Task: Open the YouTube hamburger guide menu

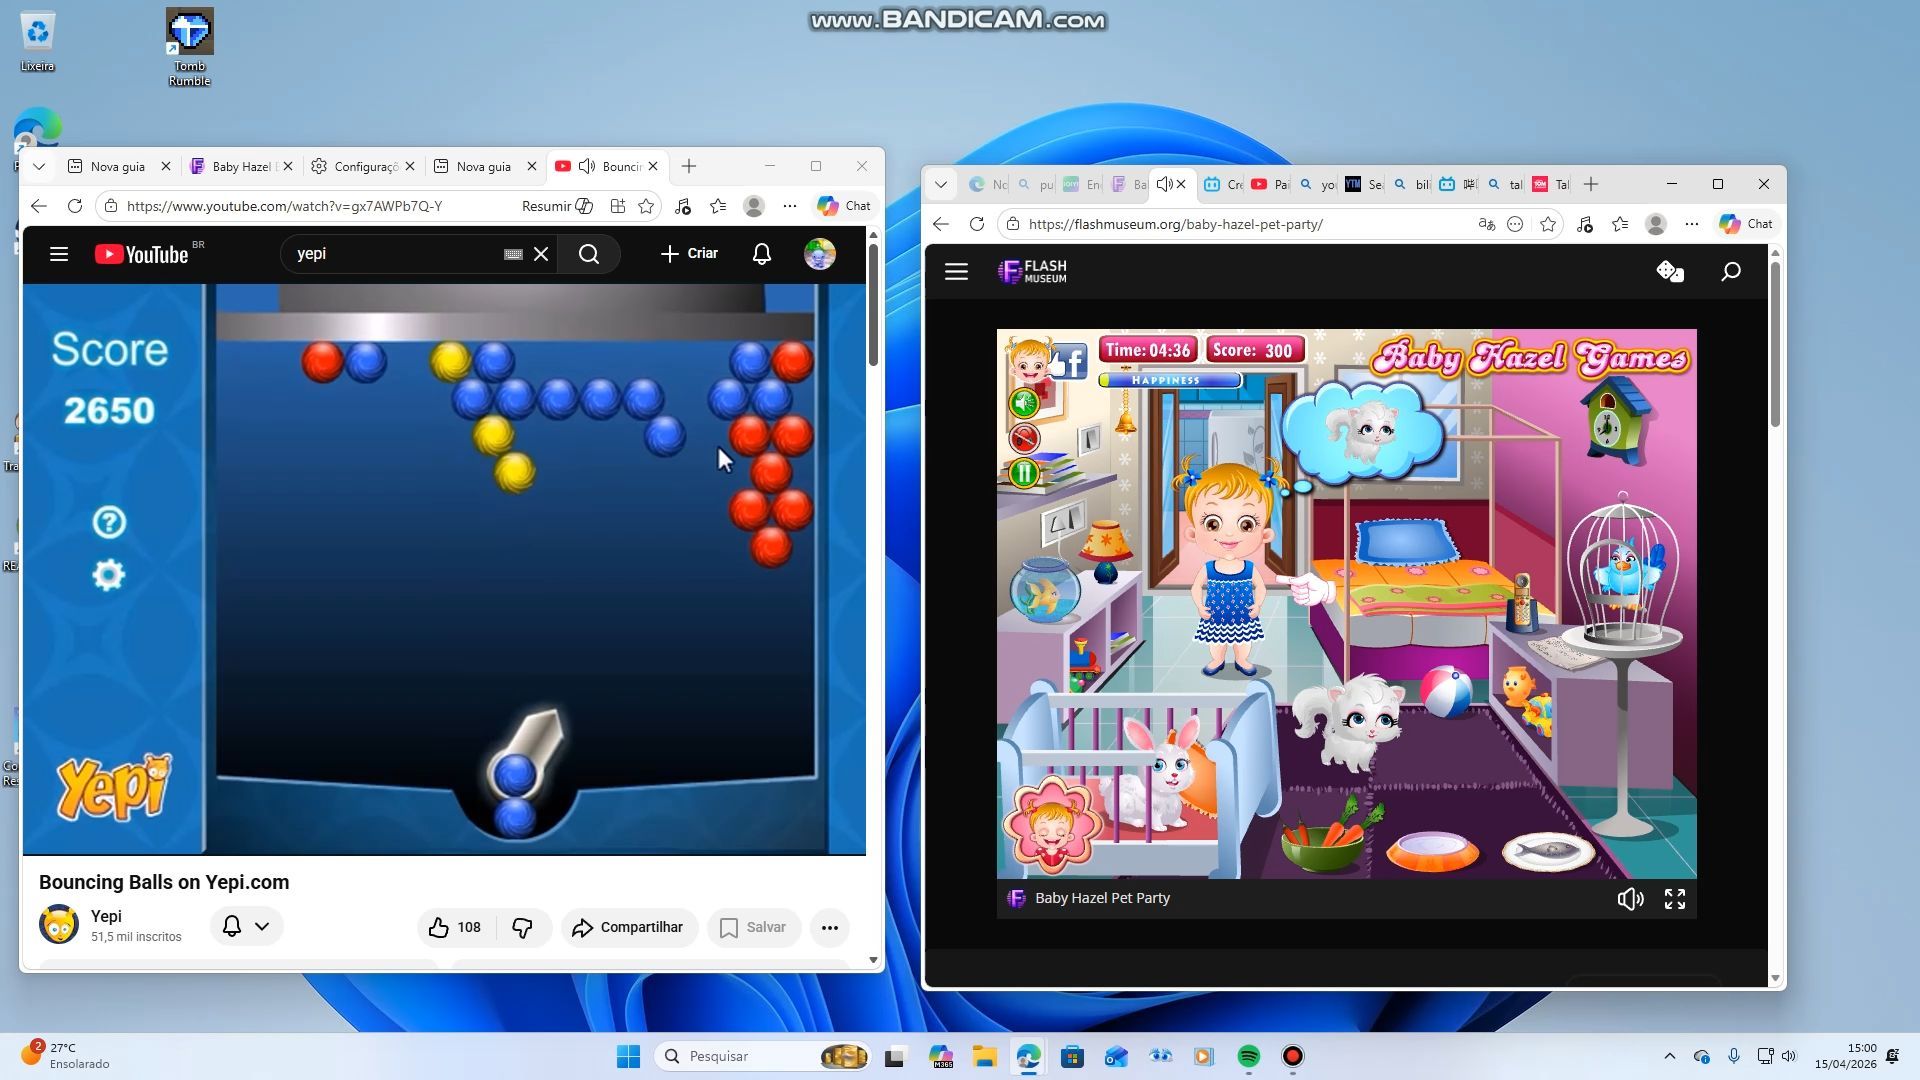Action: click(59, 254)
